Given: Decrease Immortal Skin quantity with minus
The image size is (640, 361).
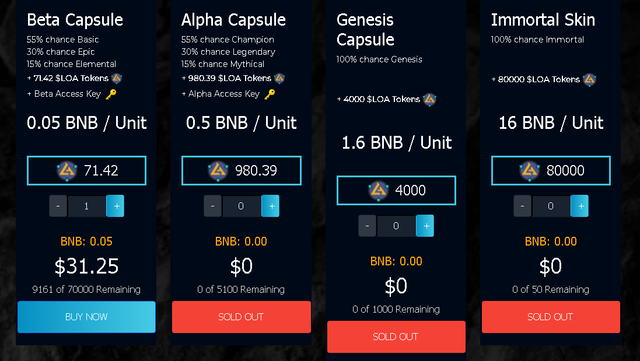Looking at the screenshot, I should point(522,206).
